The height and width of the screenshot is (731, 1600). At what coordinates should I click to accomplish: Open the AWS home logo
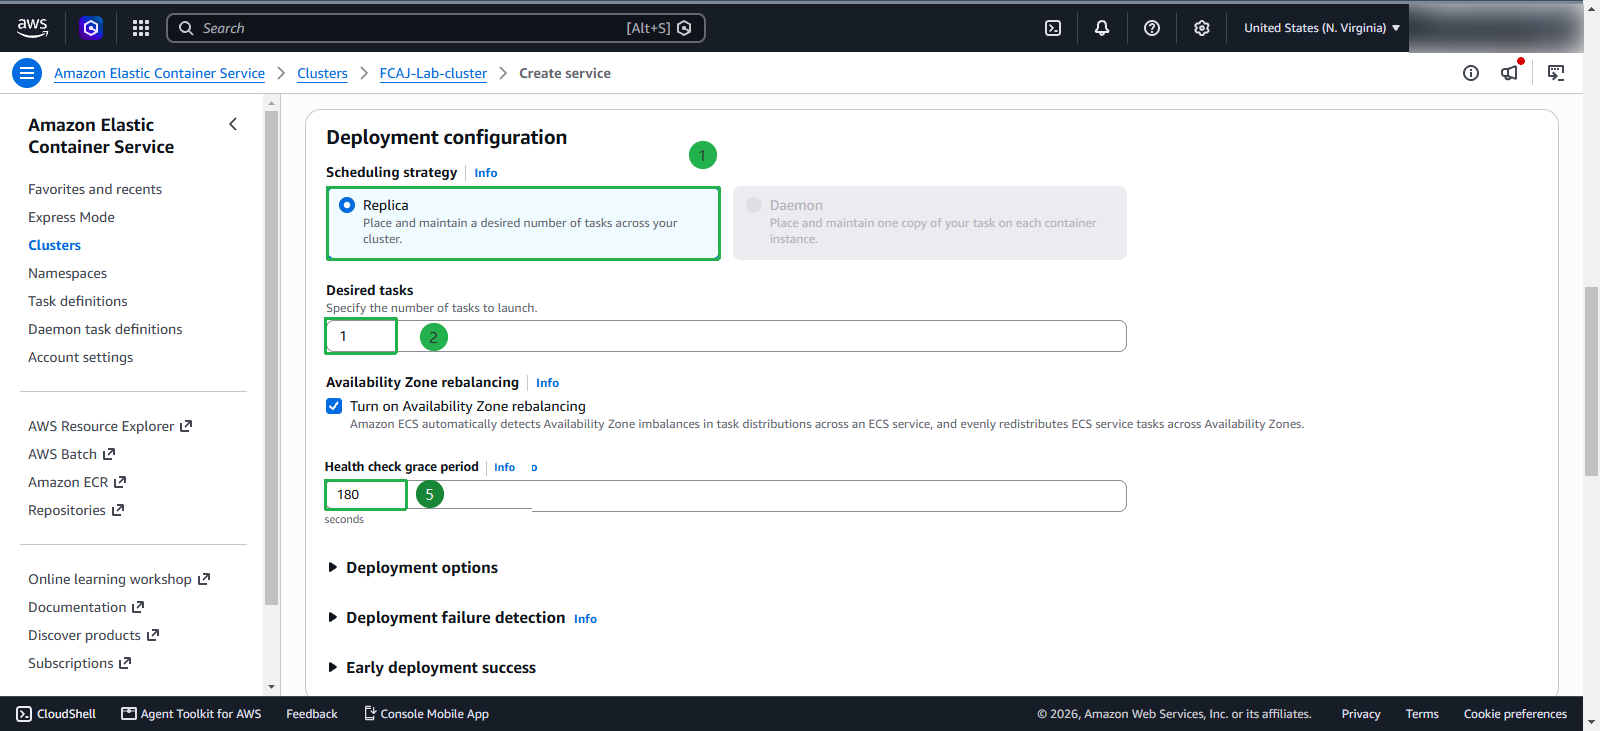point(32,28)
